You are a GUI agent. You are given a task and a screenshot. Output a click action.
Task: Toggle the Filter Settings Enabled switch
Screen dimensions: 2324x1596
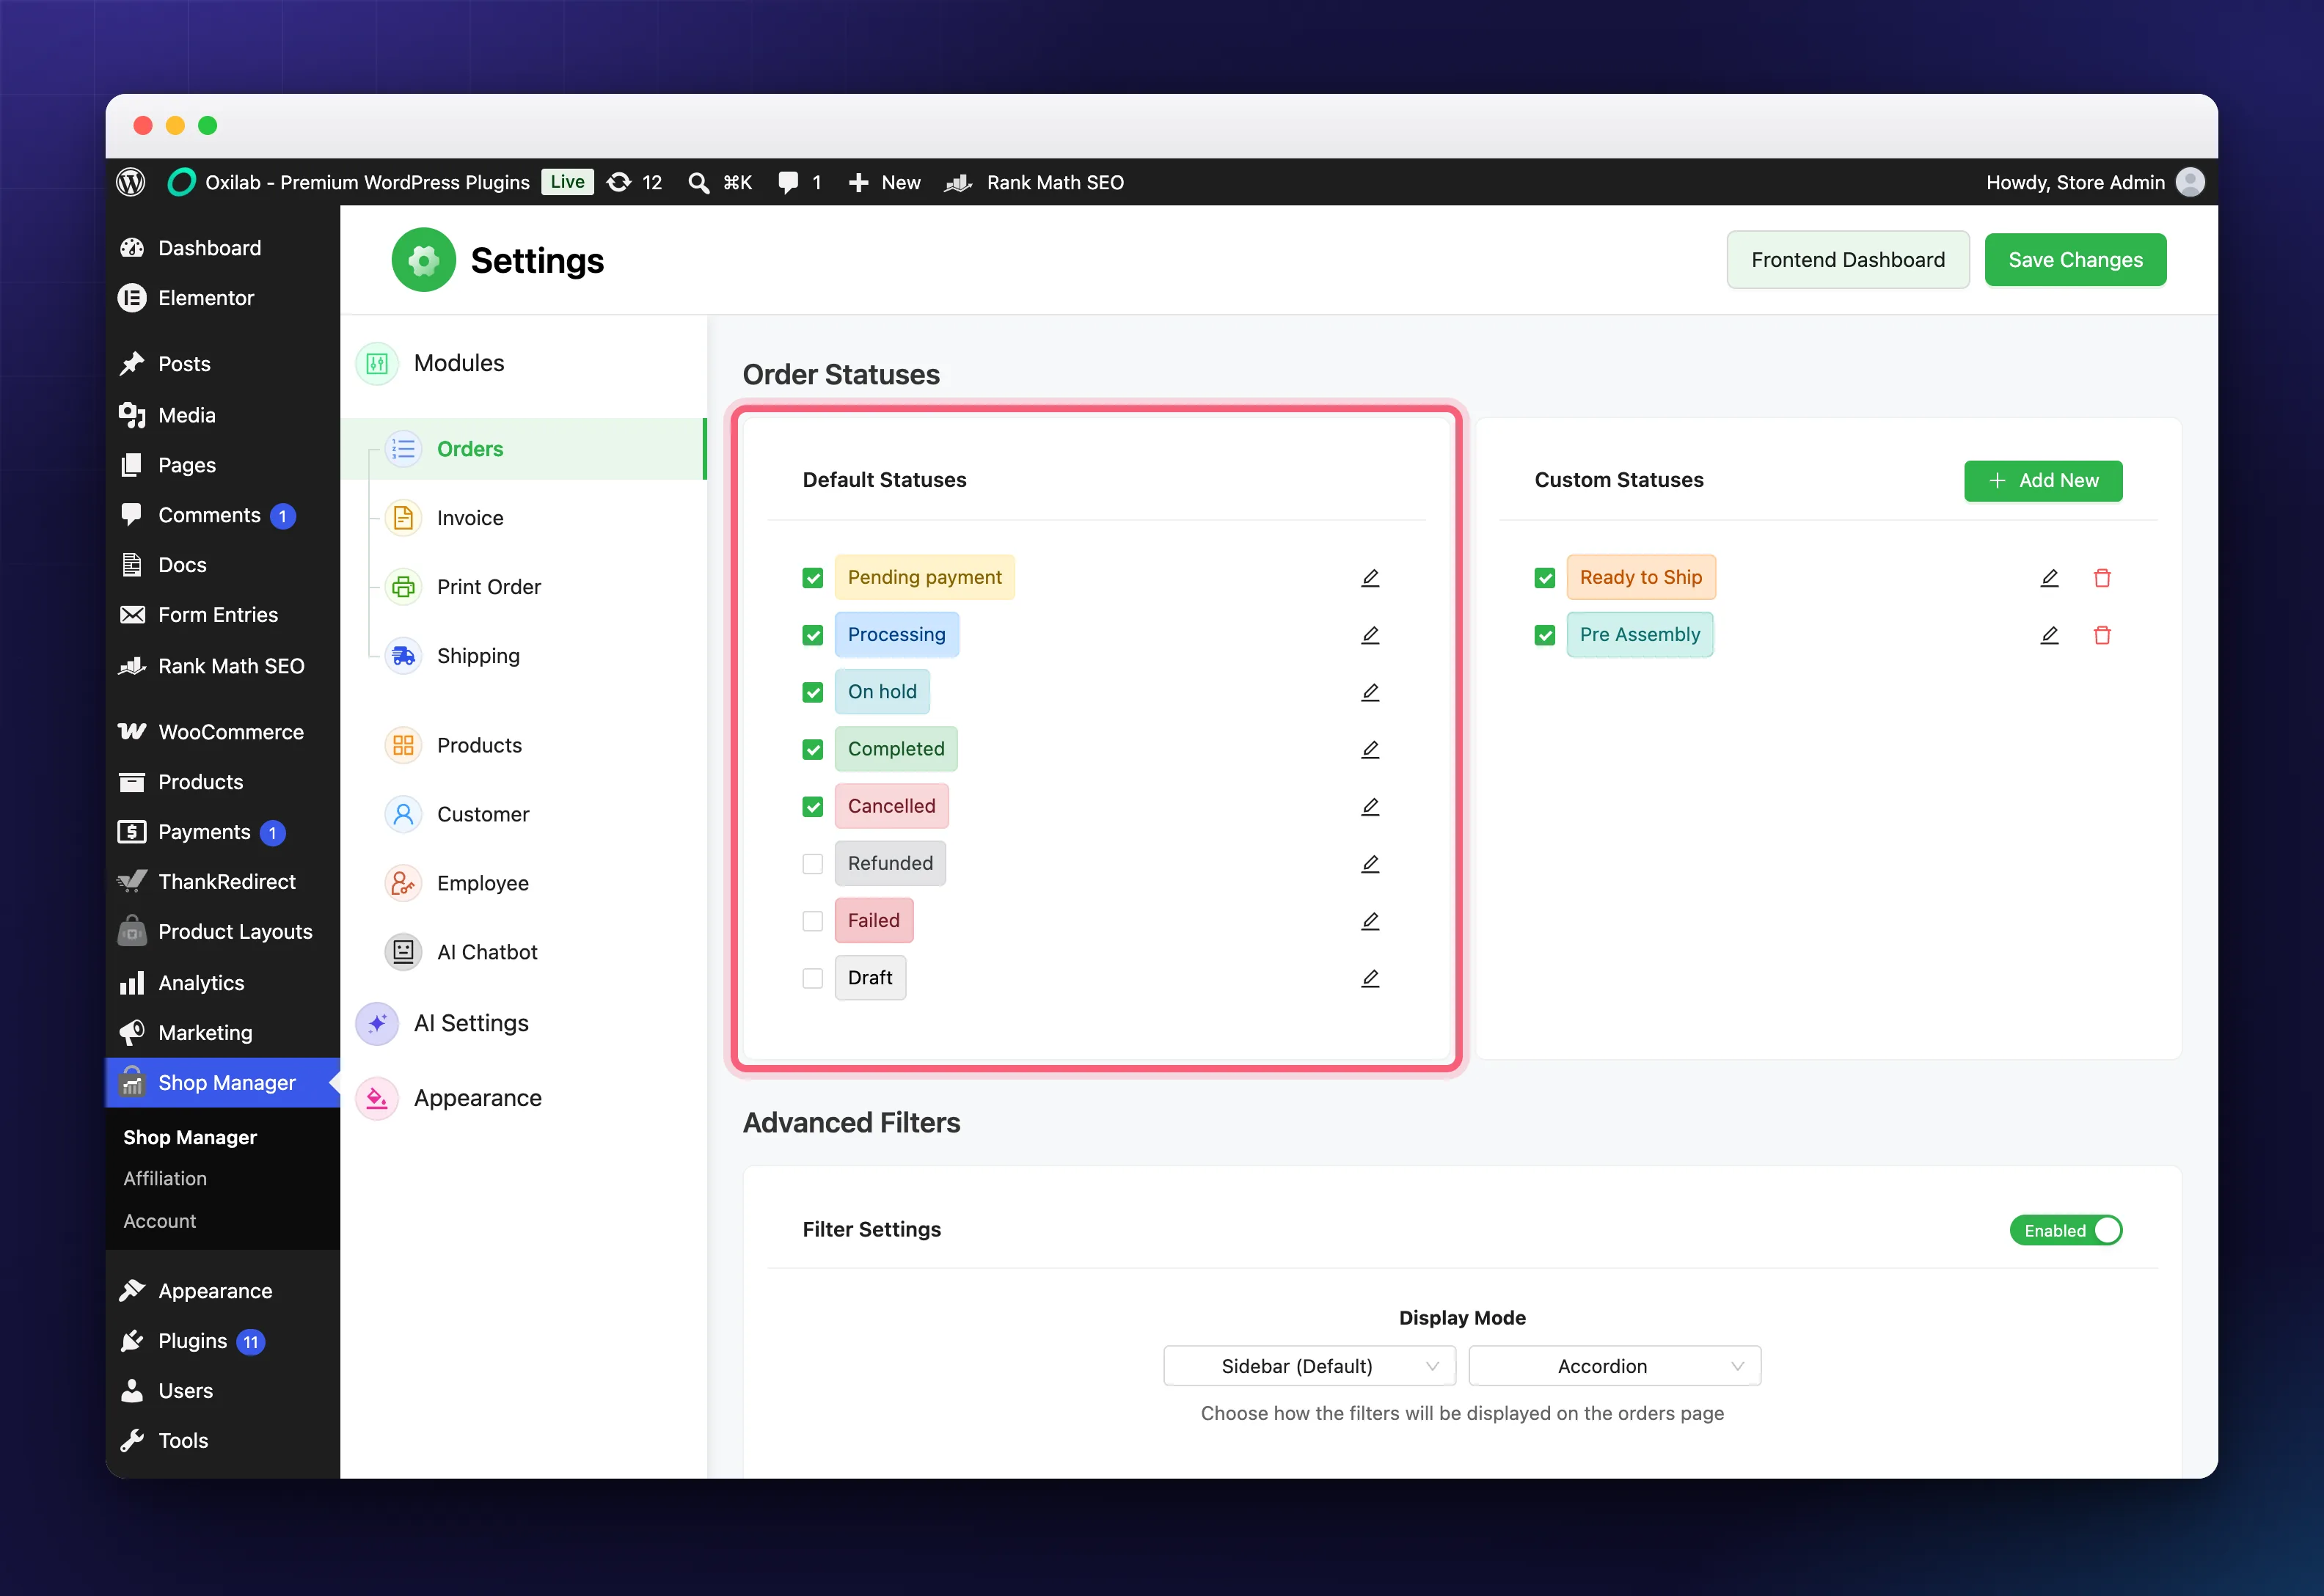pos(2066,1230)
